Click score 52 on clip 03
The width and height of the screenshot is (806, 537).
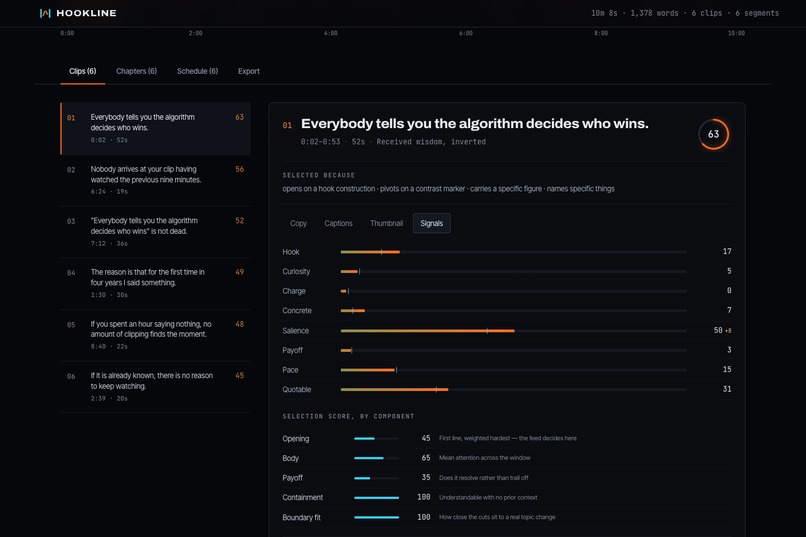(x=240, y=220)
